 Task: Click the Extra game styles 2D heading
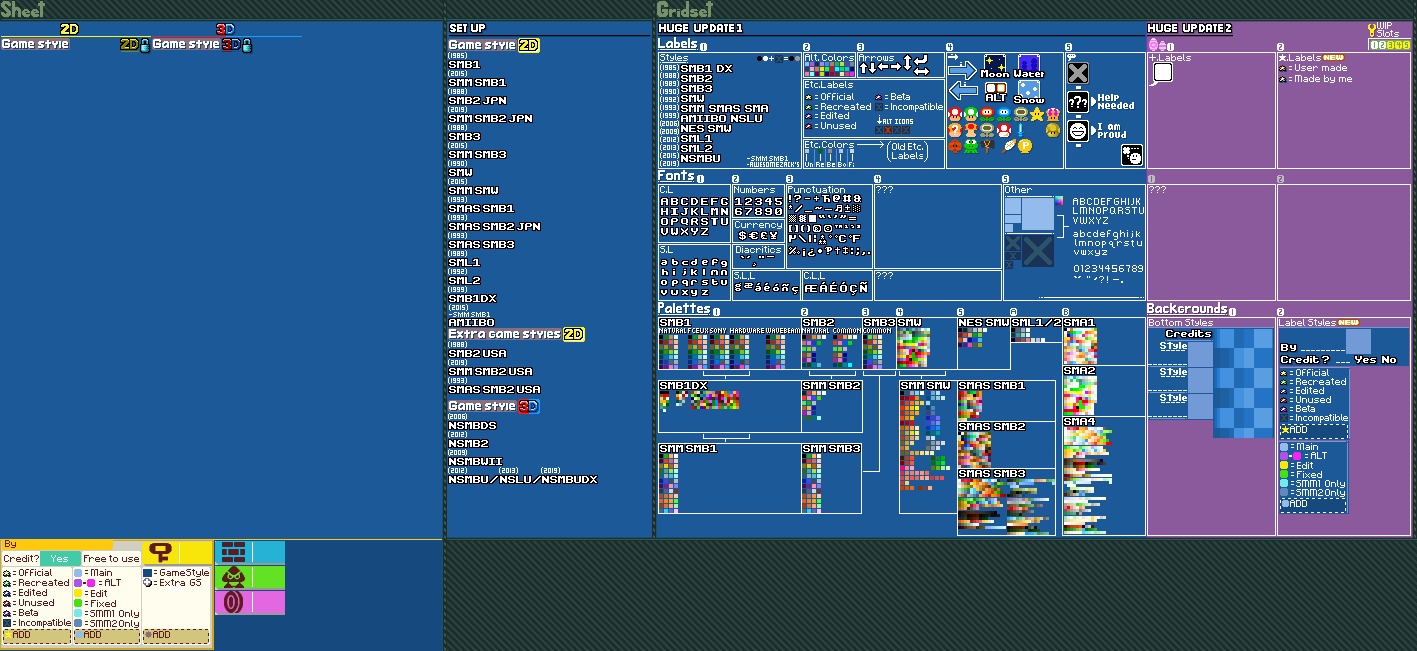517,334
